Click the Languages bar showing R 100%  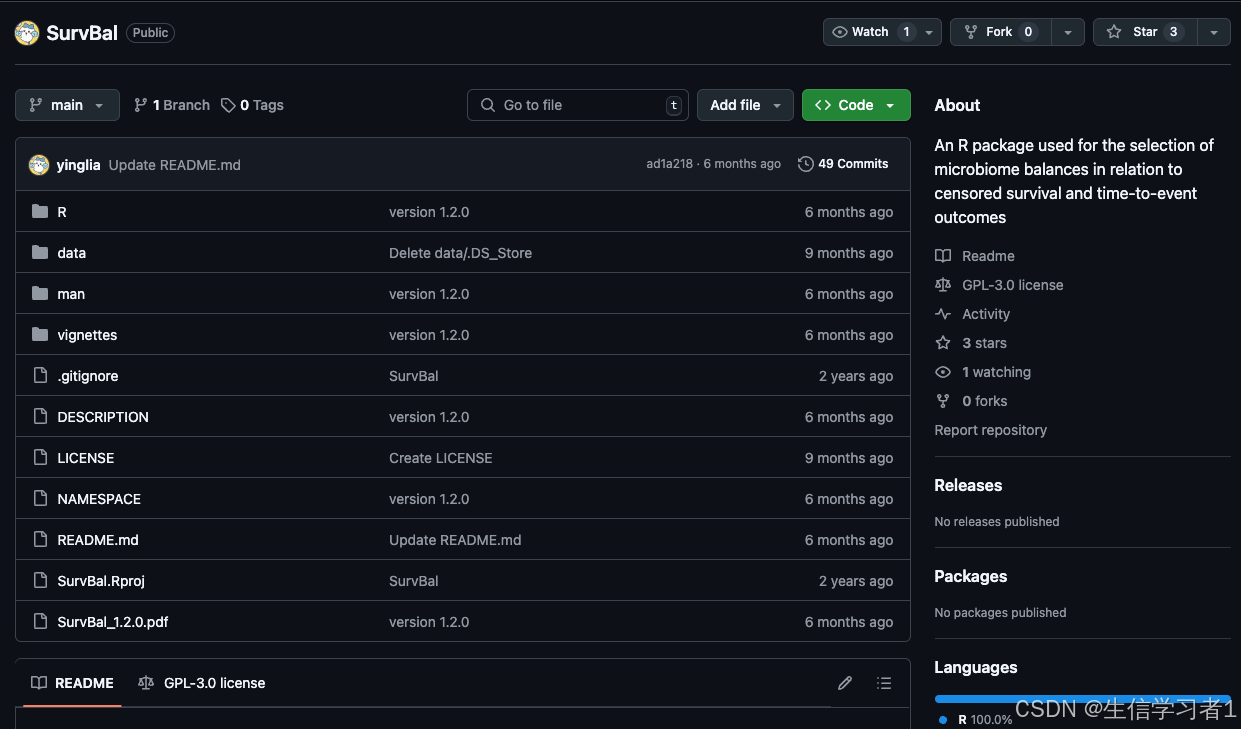tap(1083, 698)
